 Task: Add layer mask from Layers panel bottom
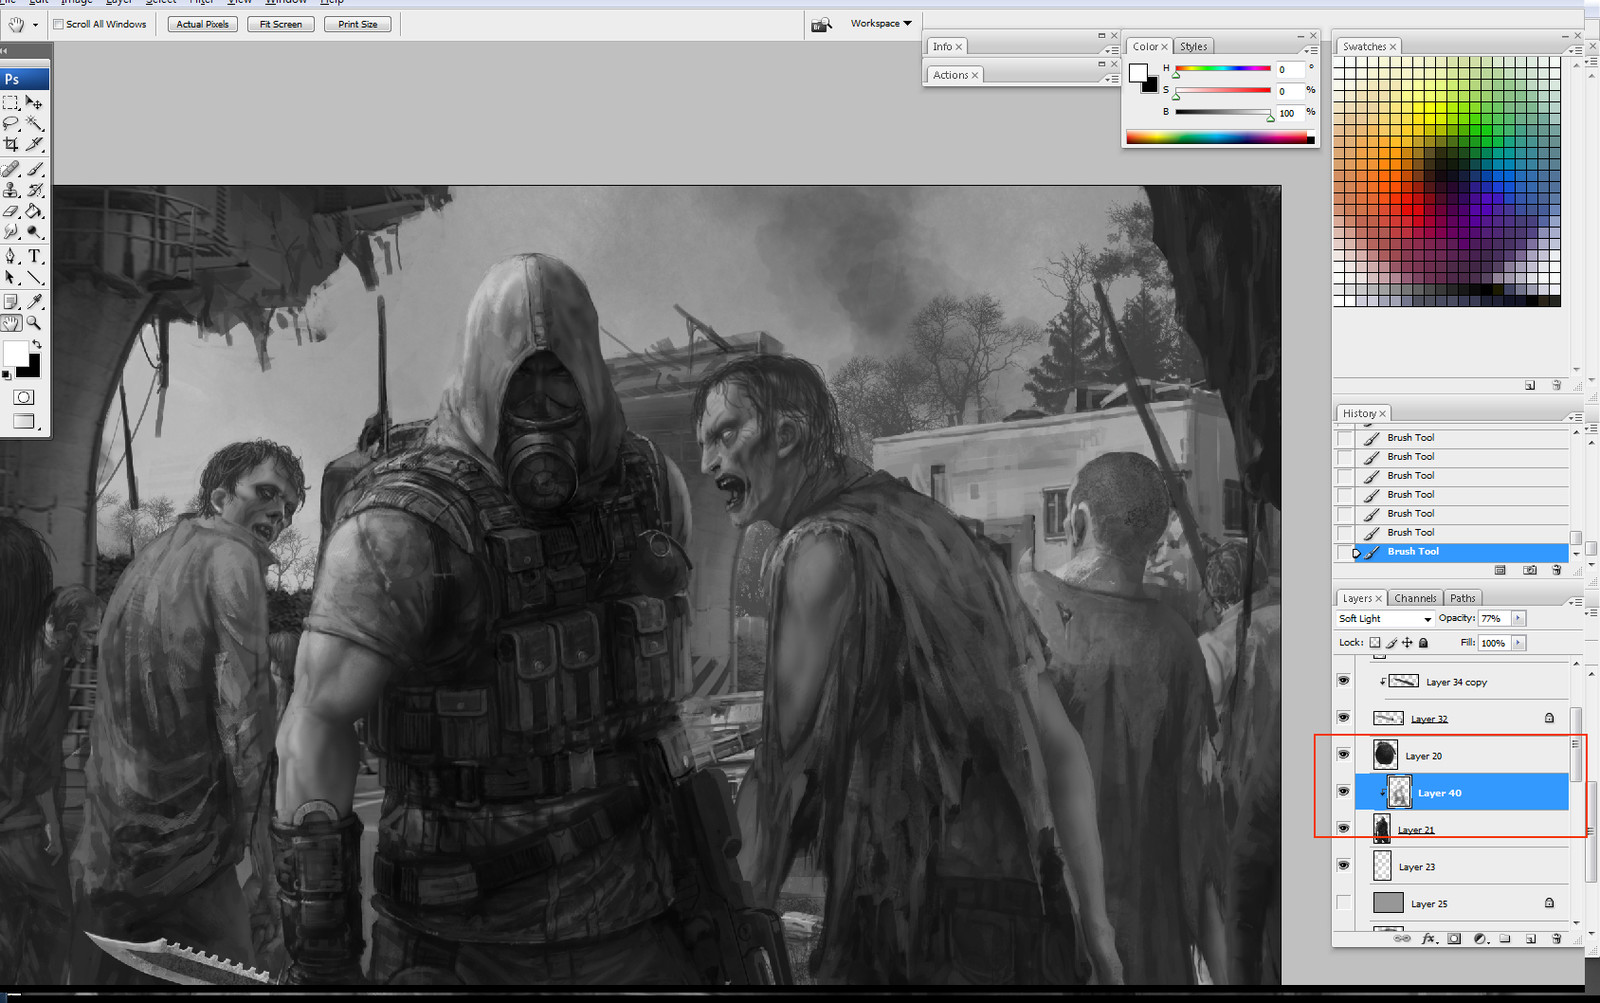[1454, 938]
